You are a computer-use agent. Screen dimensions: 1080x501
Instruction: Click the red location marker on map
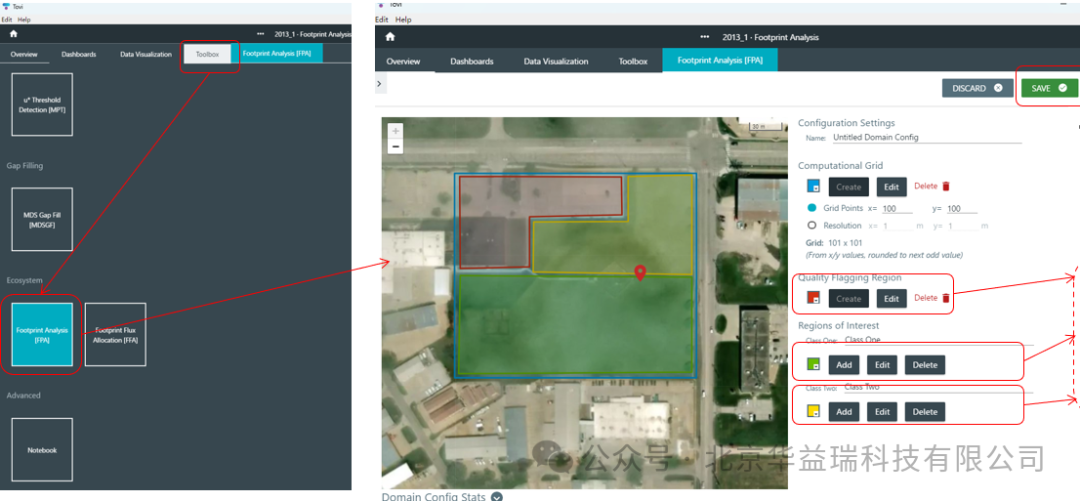coord(641,273)
